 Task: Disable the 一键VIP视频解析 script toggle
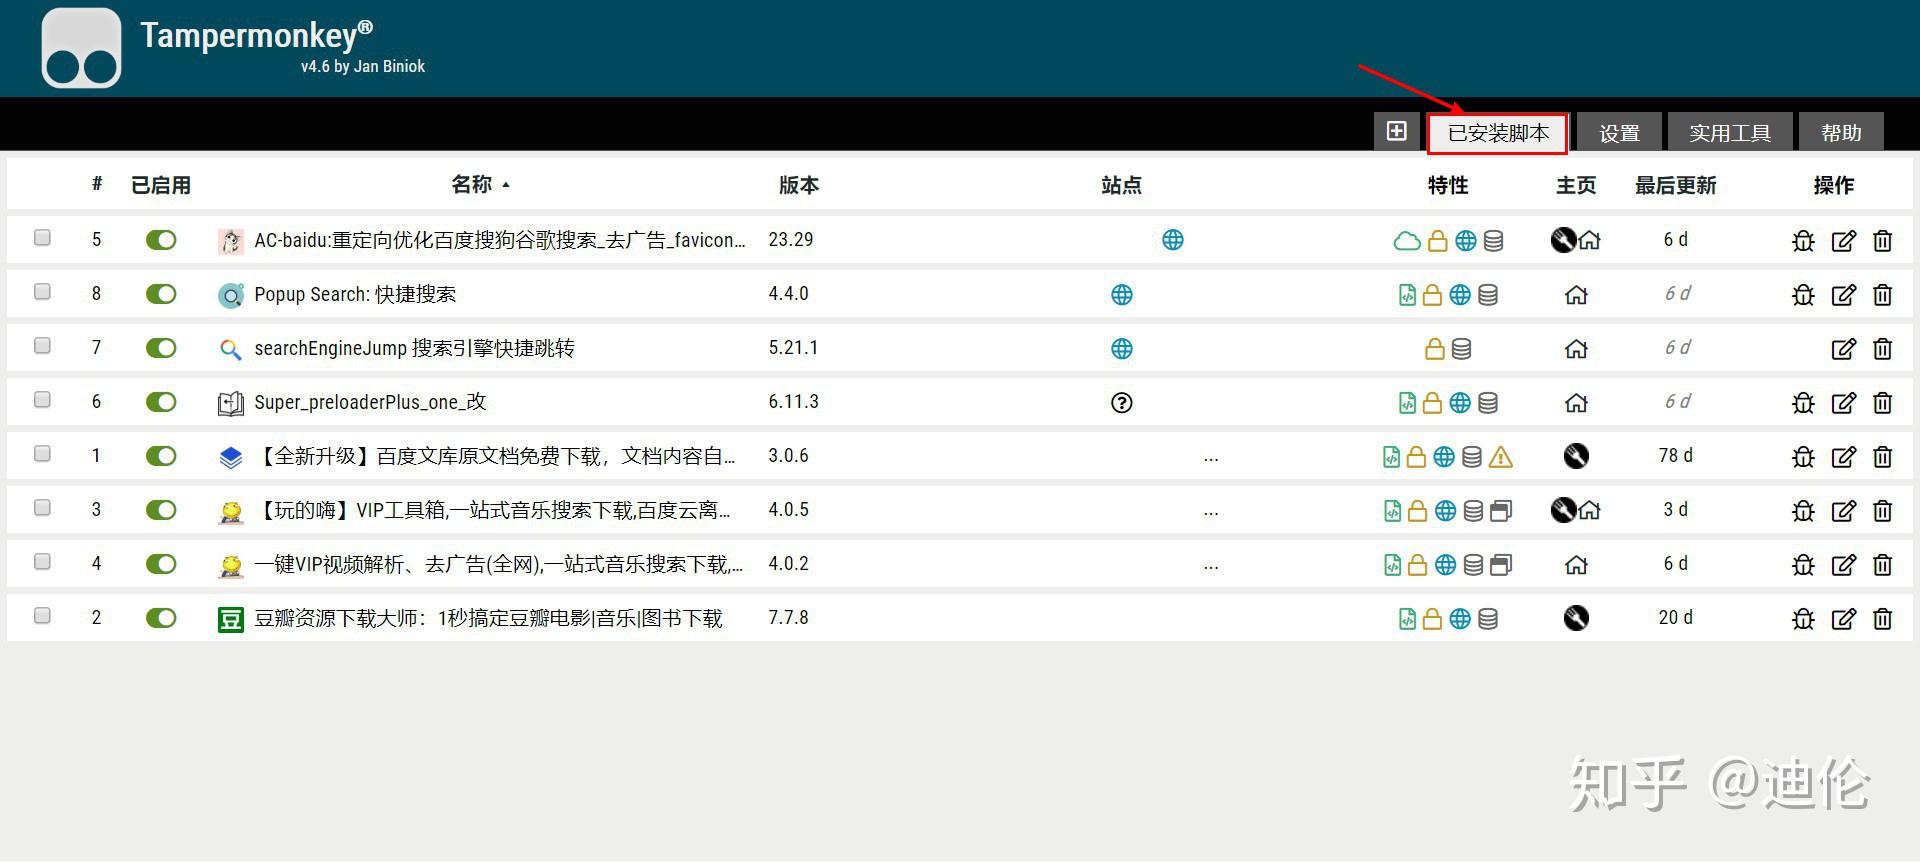pos(161,564)
